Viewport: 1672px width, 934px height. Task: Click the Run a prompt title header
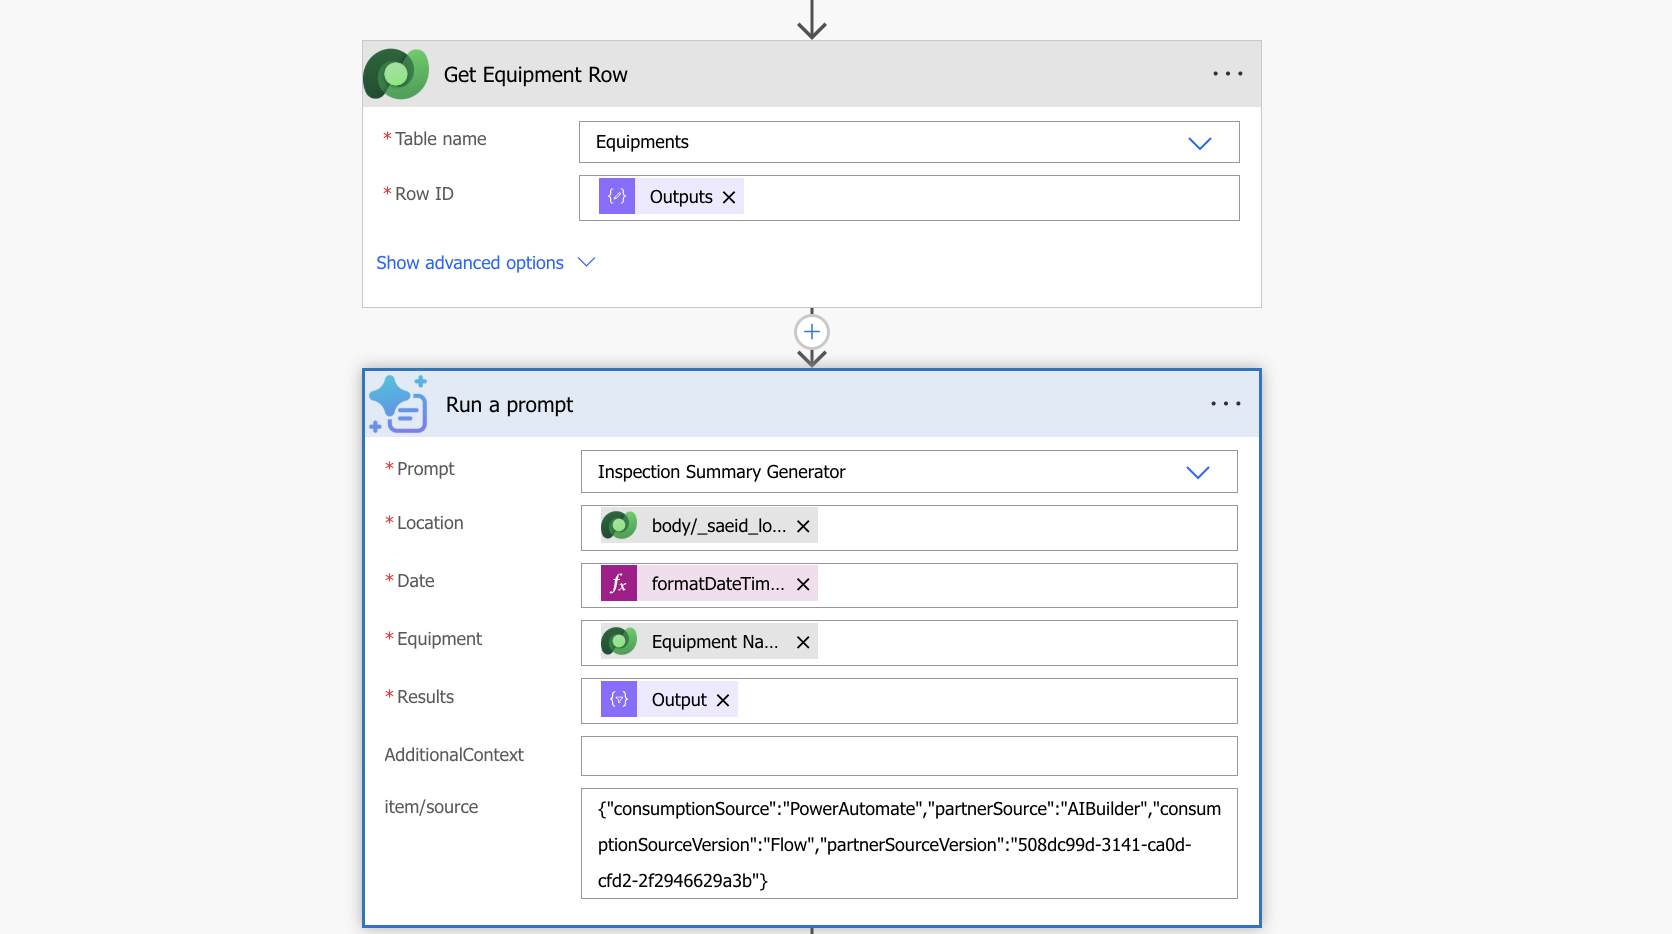[509, 405]
